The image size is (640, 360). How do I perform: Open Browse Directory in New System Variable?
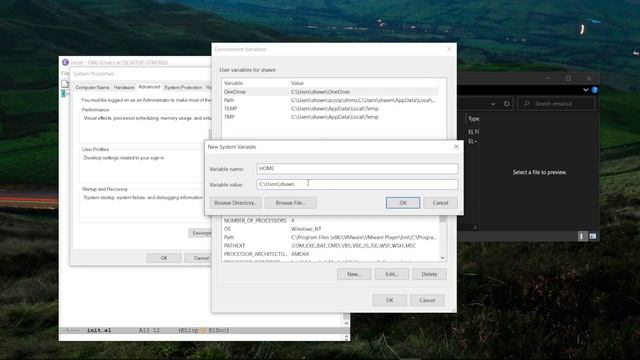click(235, 203)
